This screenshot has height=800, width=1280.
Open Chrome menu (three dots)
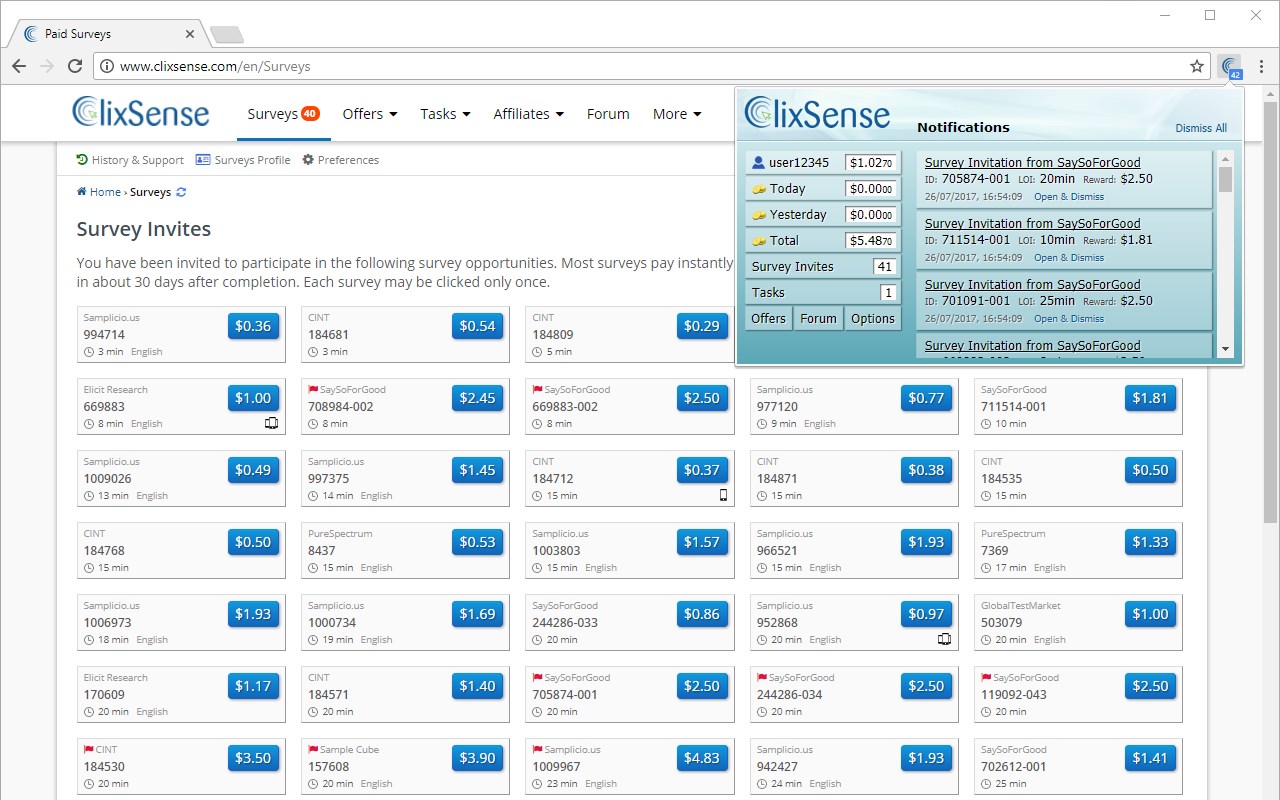click(x=1260, y=66)
